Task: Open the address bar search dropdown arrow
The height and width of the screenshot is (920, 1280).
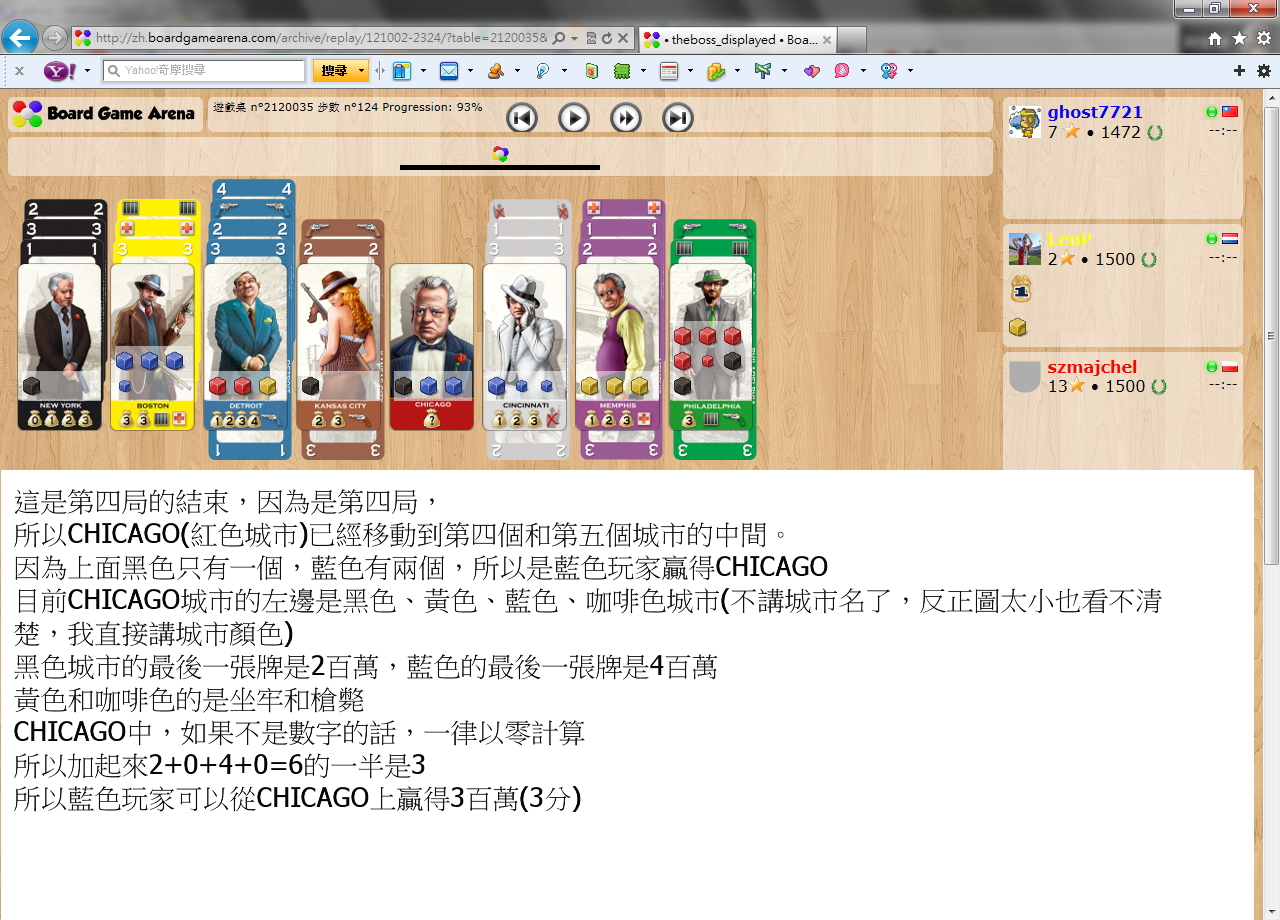Action: pos(575,38)
